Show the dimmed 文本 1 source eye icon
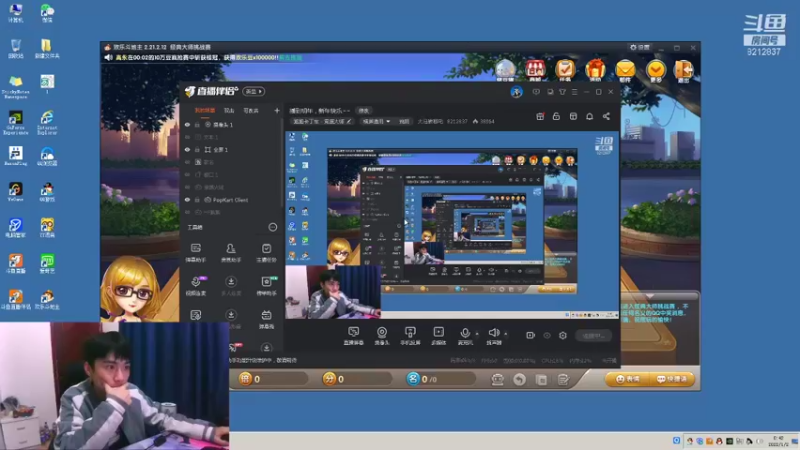The image size is (800, 450). coord(187,137)
